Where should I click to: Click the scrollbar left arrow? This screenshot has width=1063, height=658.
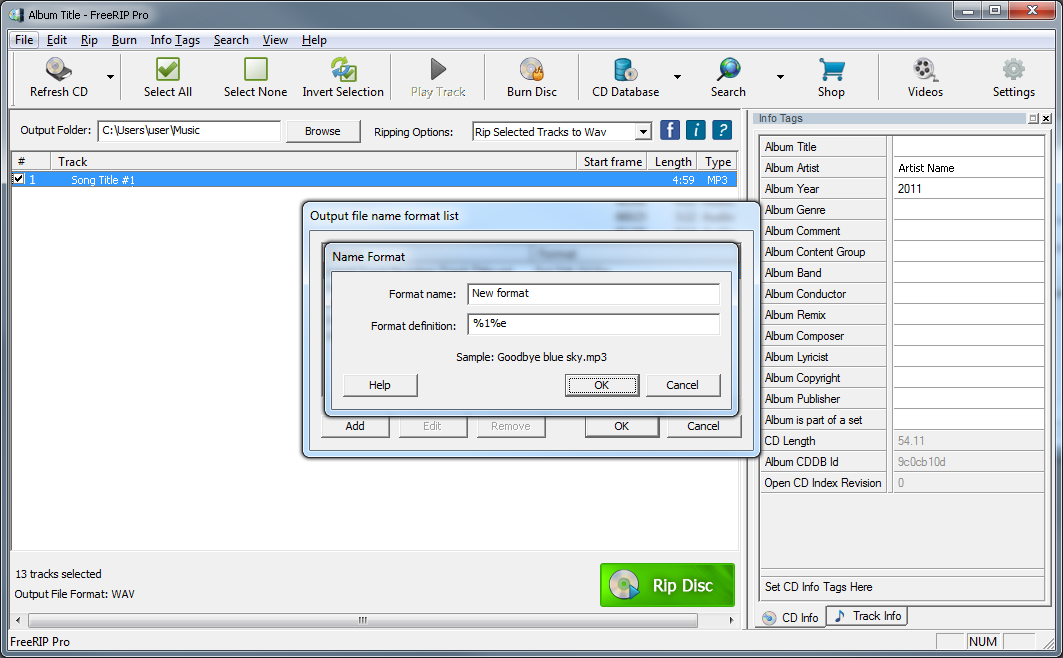(18, 620)
